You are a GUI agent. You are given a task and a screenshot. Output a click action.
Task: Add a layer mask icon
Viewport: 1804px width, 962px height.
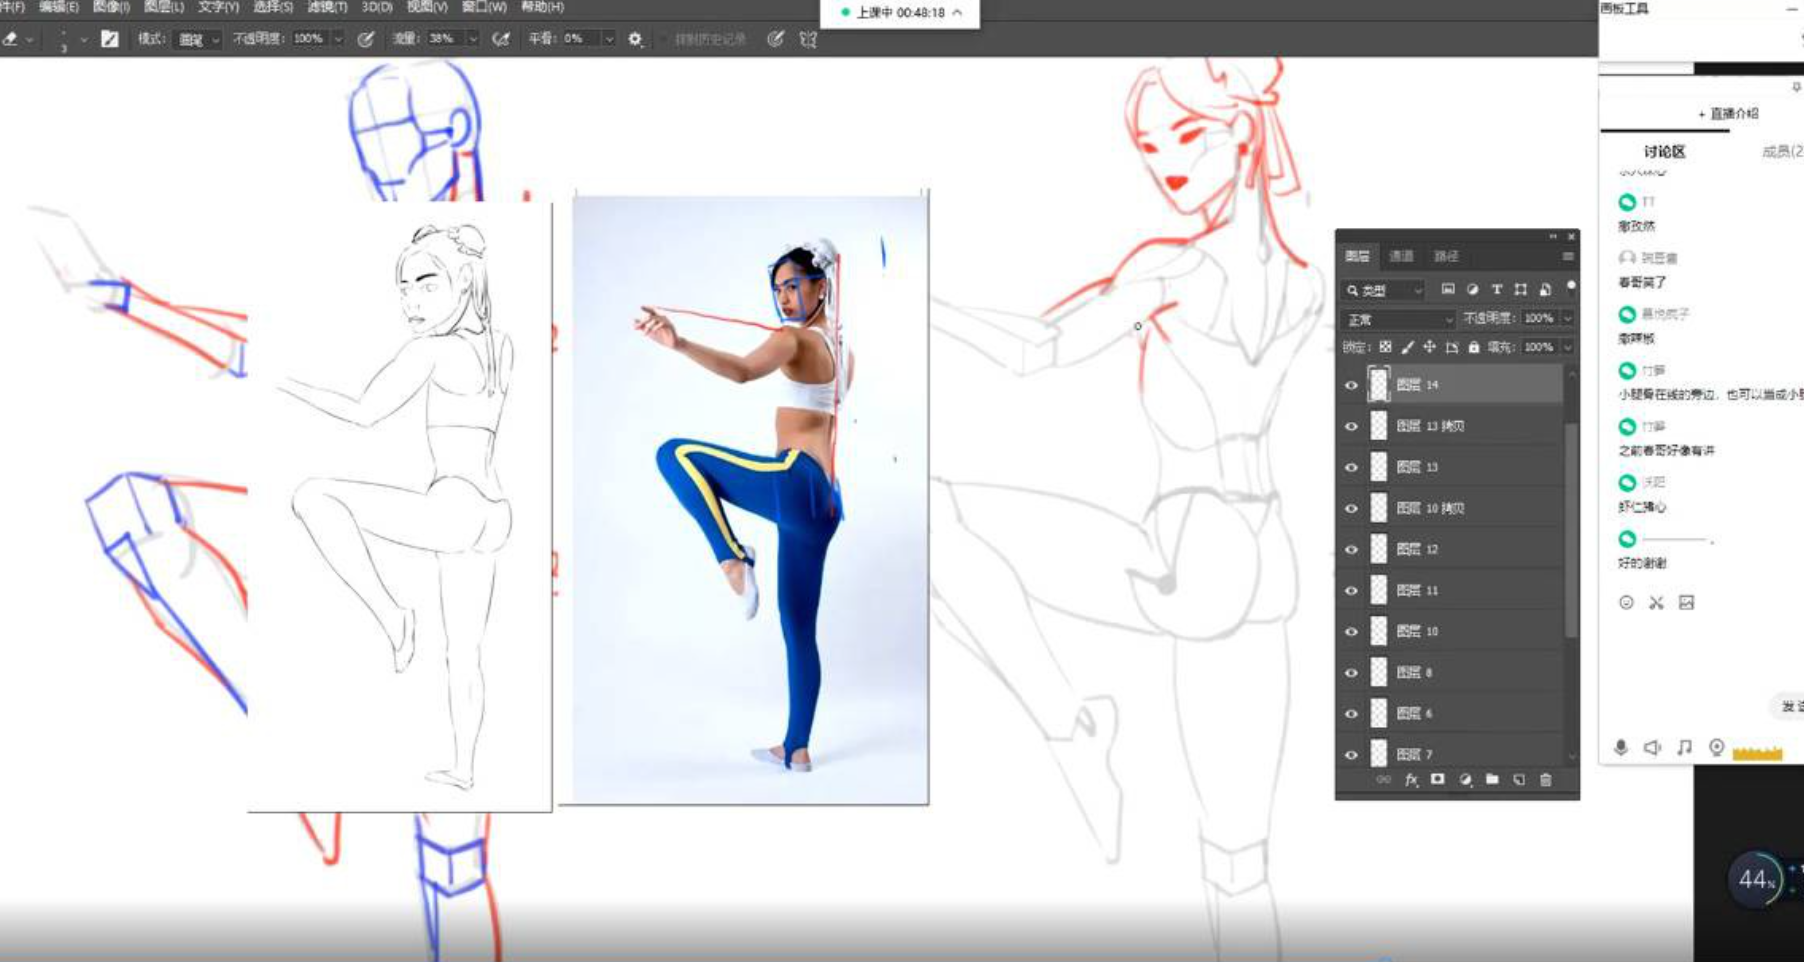1437,779
